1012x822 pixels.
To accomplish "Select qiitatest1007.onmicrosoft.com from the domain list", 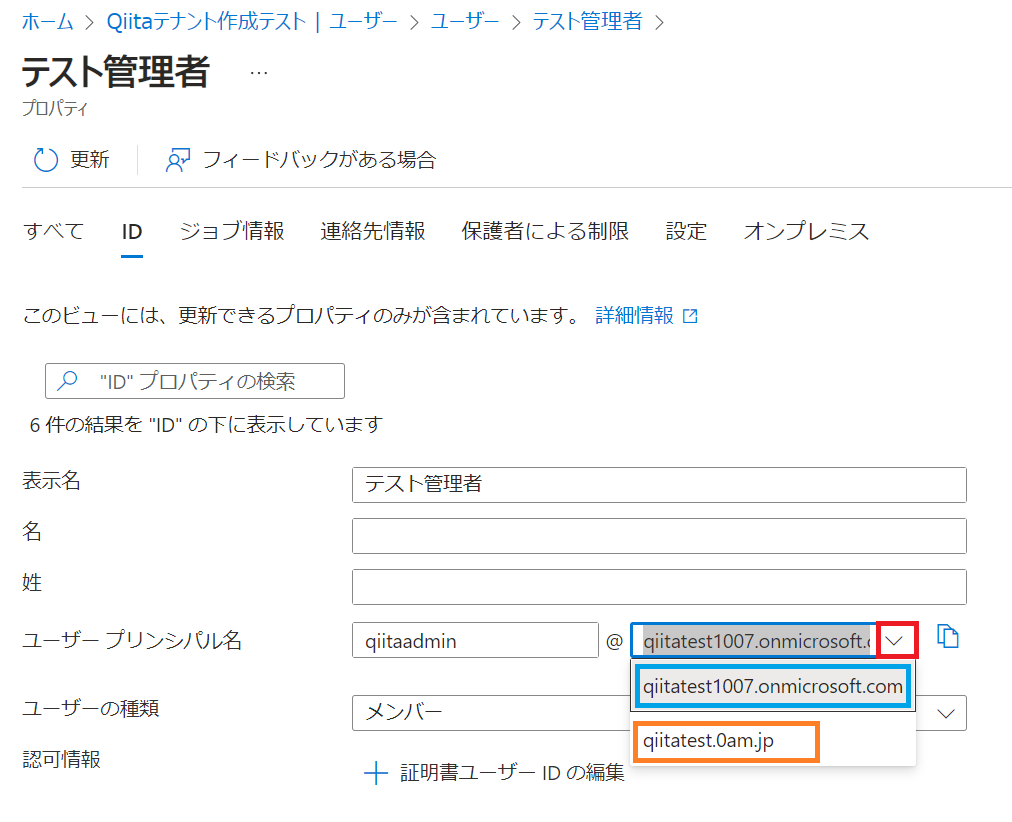I will tap(773, 687).
